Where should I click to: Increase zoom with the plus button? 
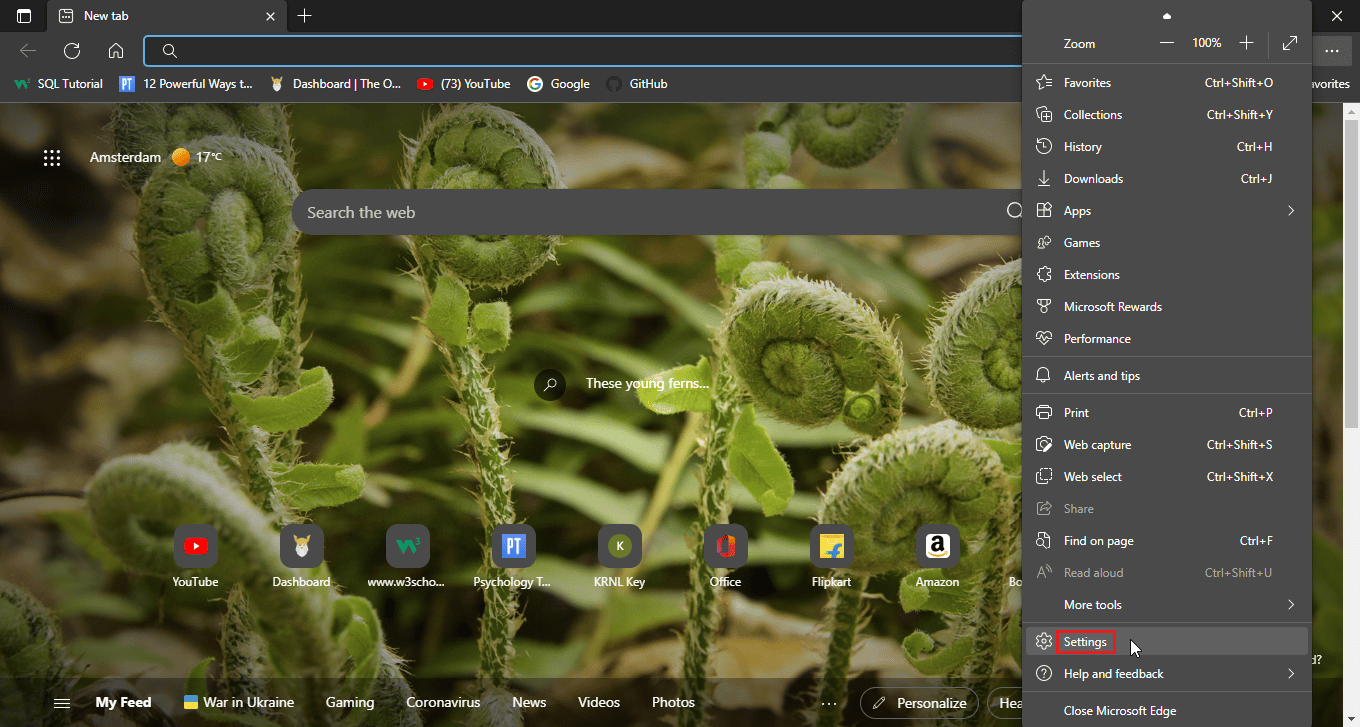click(1246, 44)
